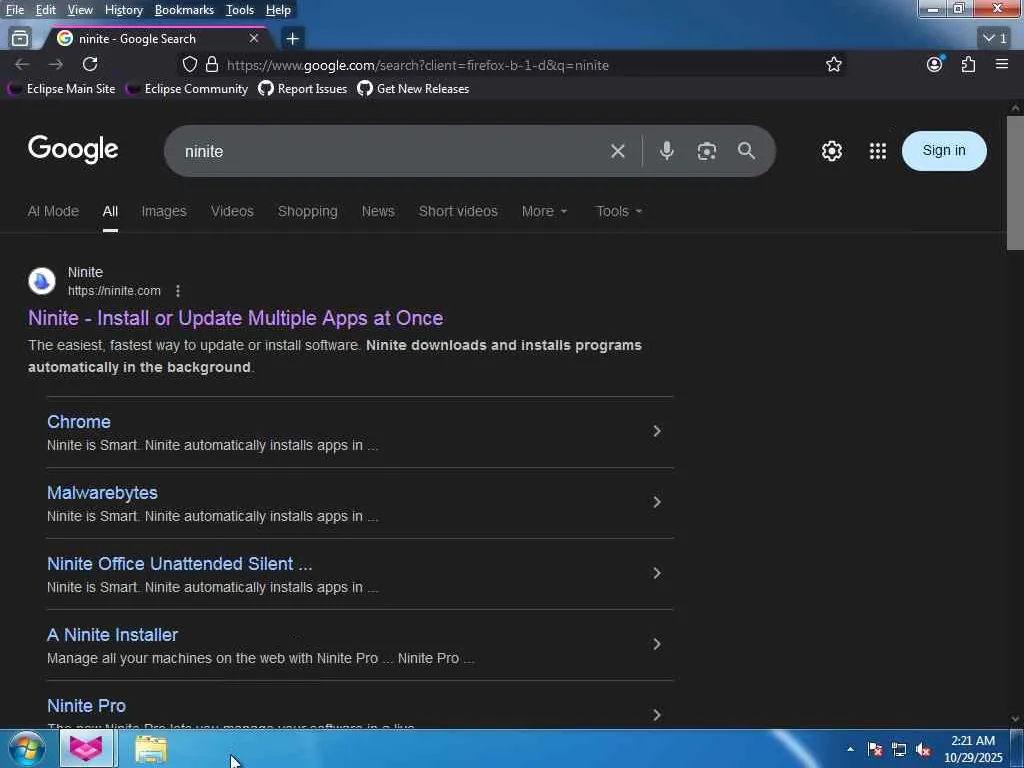Open the tracking protection shield icon
Viewport: 1024px width, 768px height.
(x=189, y=64)
